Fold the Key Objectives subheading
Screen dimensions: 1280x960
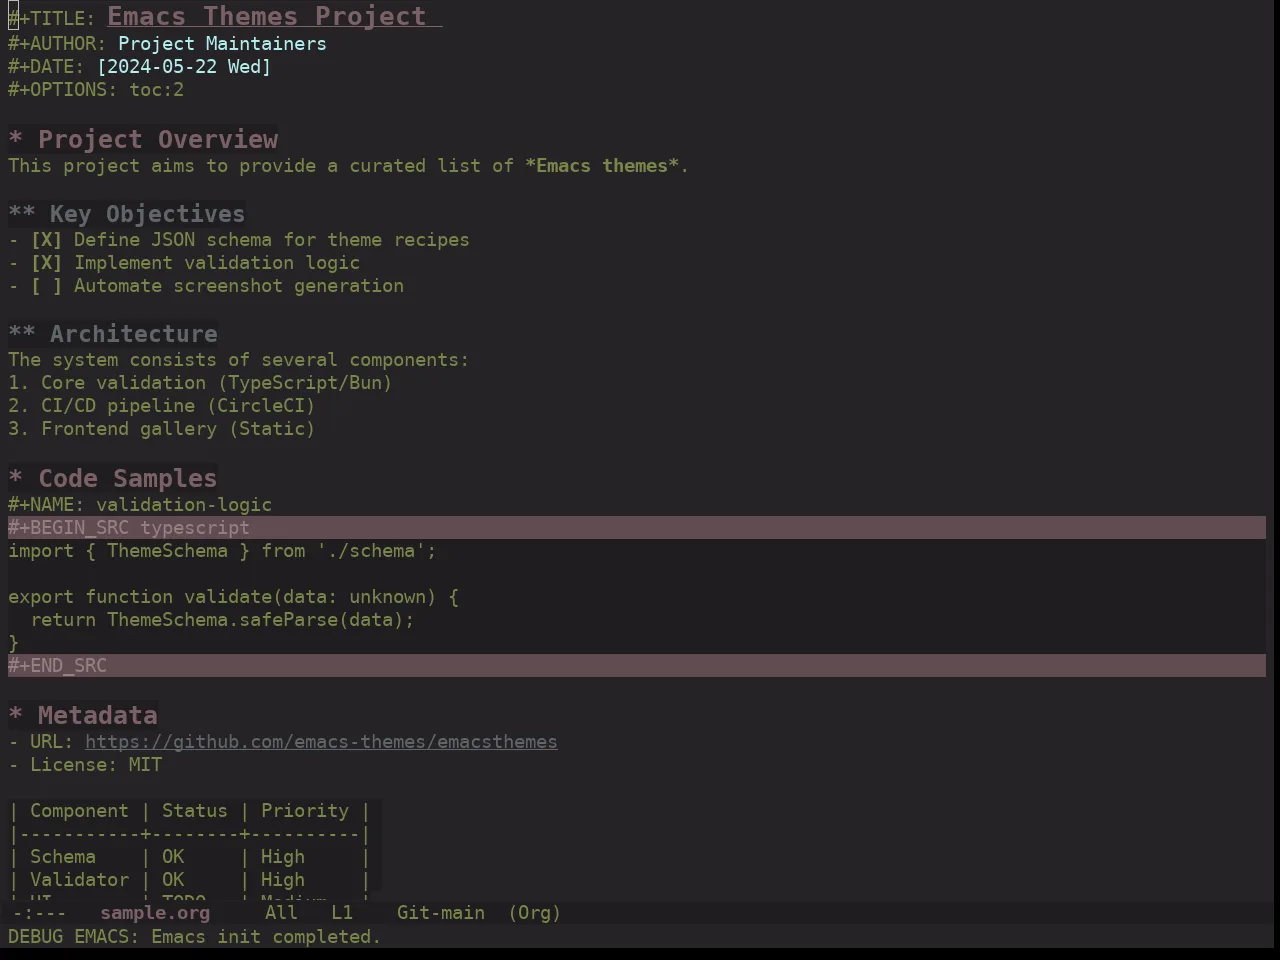[22, 214]
